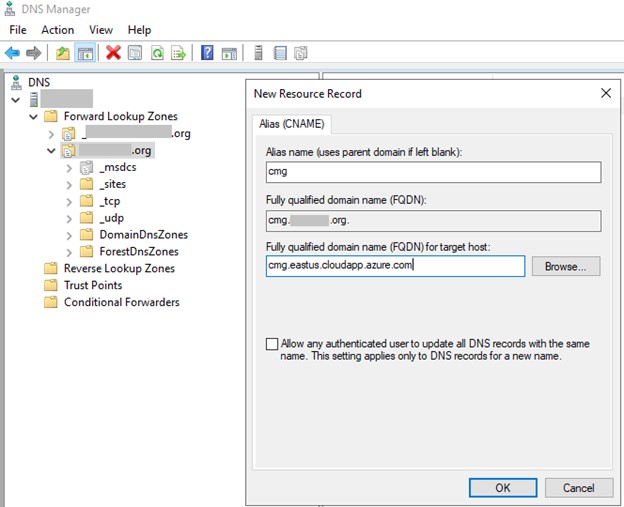Select the Reverse Lookup Zones tree item
This screenshot has height=507, width=624.
click(x=119, y=269)
